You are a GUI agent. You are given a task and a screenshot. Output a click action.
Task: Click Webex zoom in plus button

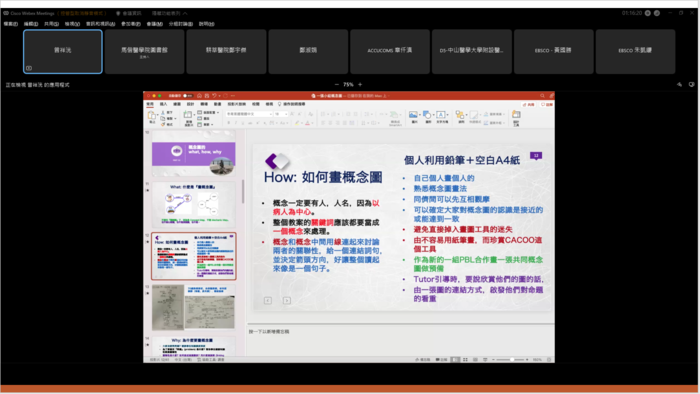pos(360,84)
